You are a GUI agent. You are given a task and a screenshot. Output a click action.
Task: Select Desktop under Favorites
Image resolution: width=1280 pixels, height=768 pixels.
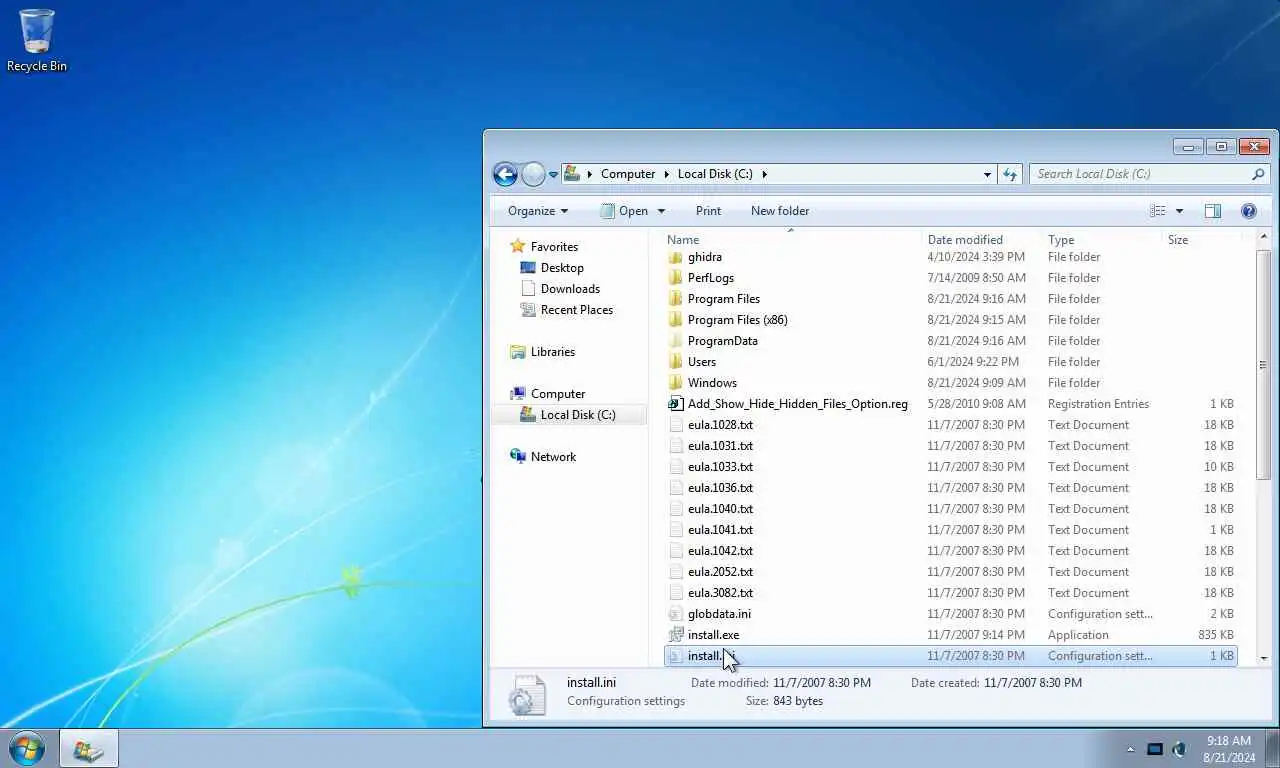(552, 268)
